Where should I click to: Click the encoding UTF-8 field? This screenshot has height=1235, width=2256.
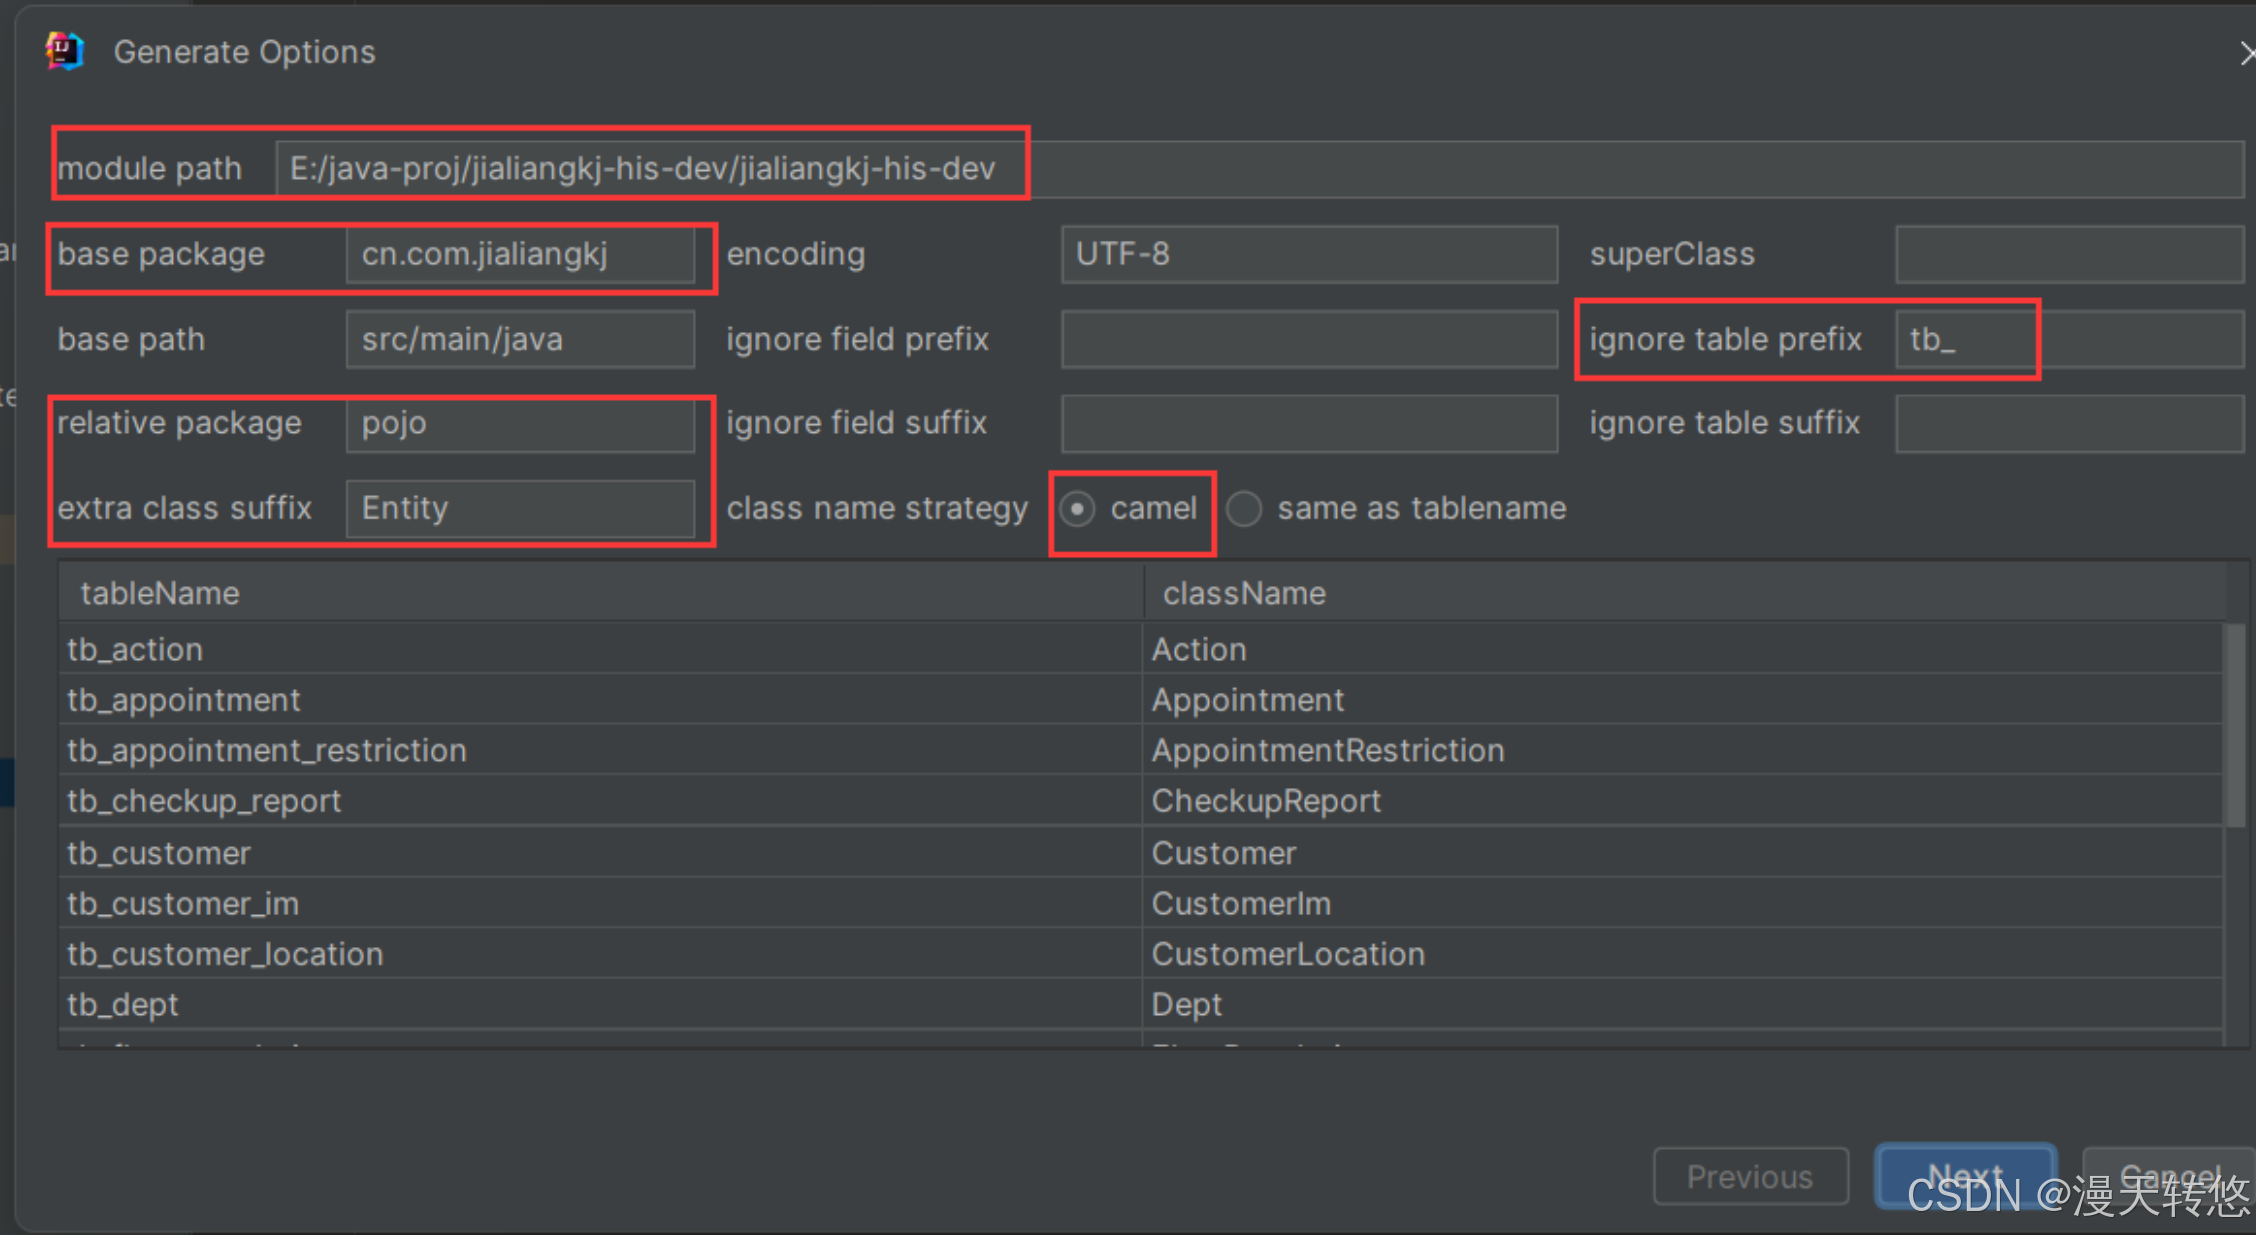1308,254
